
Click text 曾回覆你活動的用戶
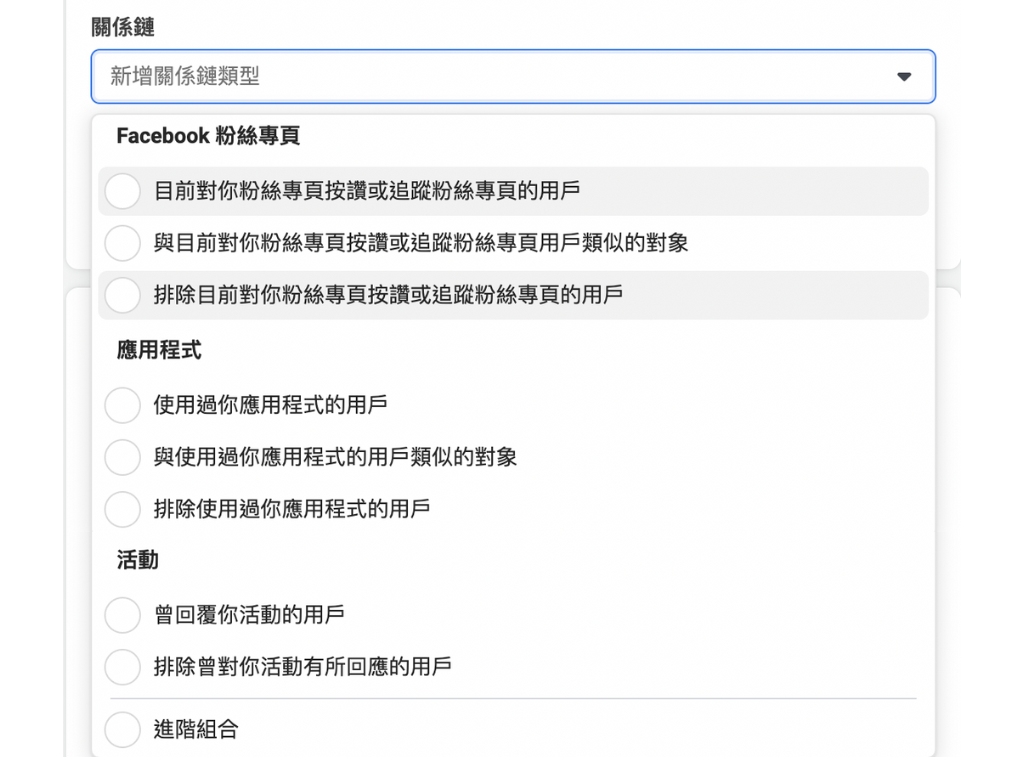[249, 614]
